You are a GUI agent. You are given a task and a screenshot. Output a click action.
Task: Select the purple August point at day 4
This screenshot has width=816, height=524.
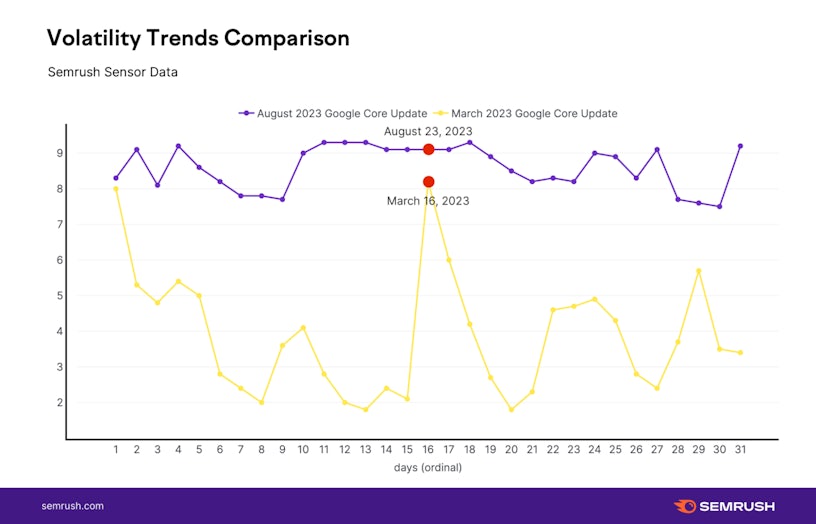click(178, 146)
